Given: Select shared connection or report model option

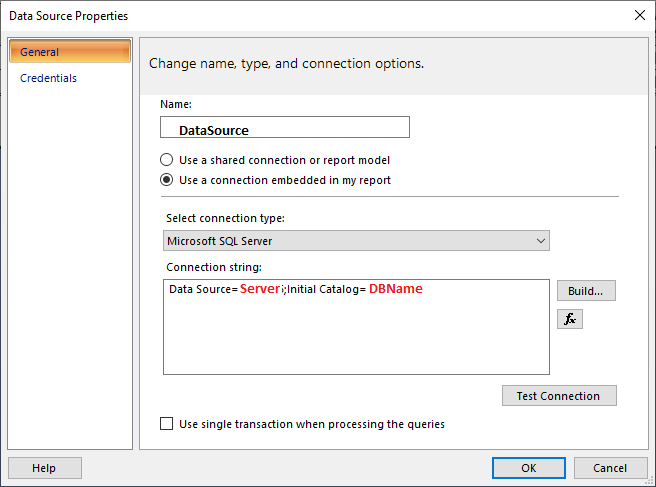Looking at the screenshot, I should click(x=167, y=160).
